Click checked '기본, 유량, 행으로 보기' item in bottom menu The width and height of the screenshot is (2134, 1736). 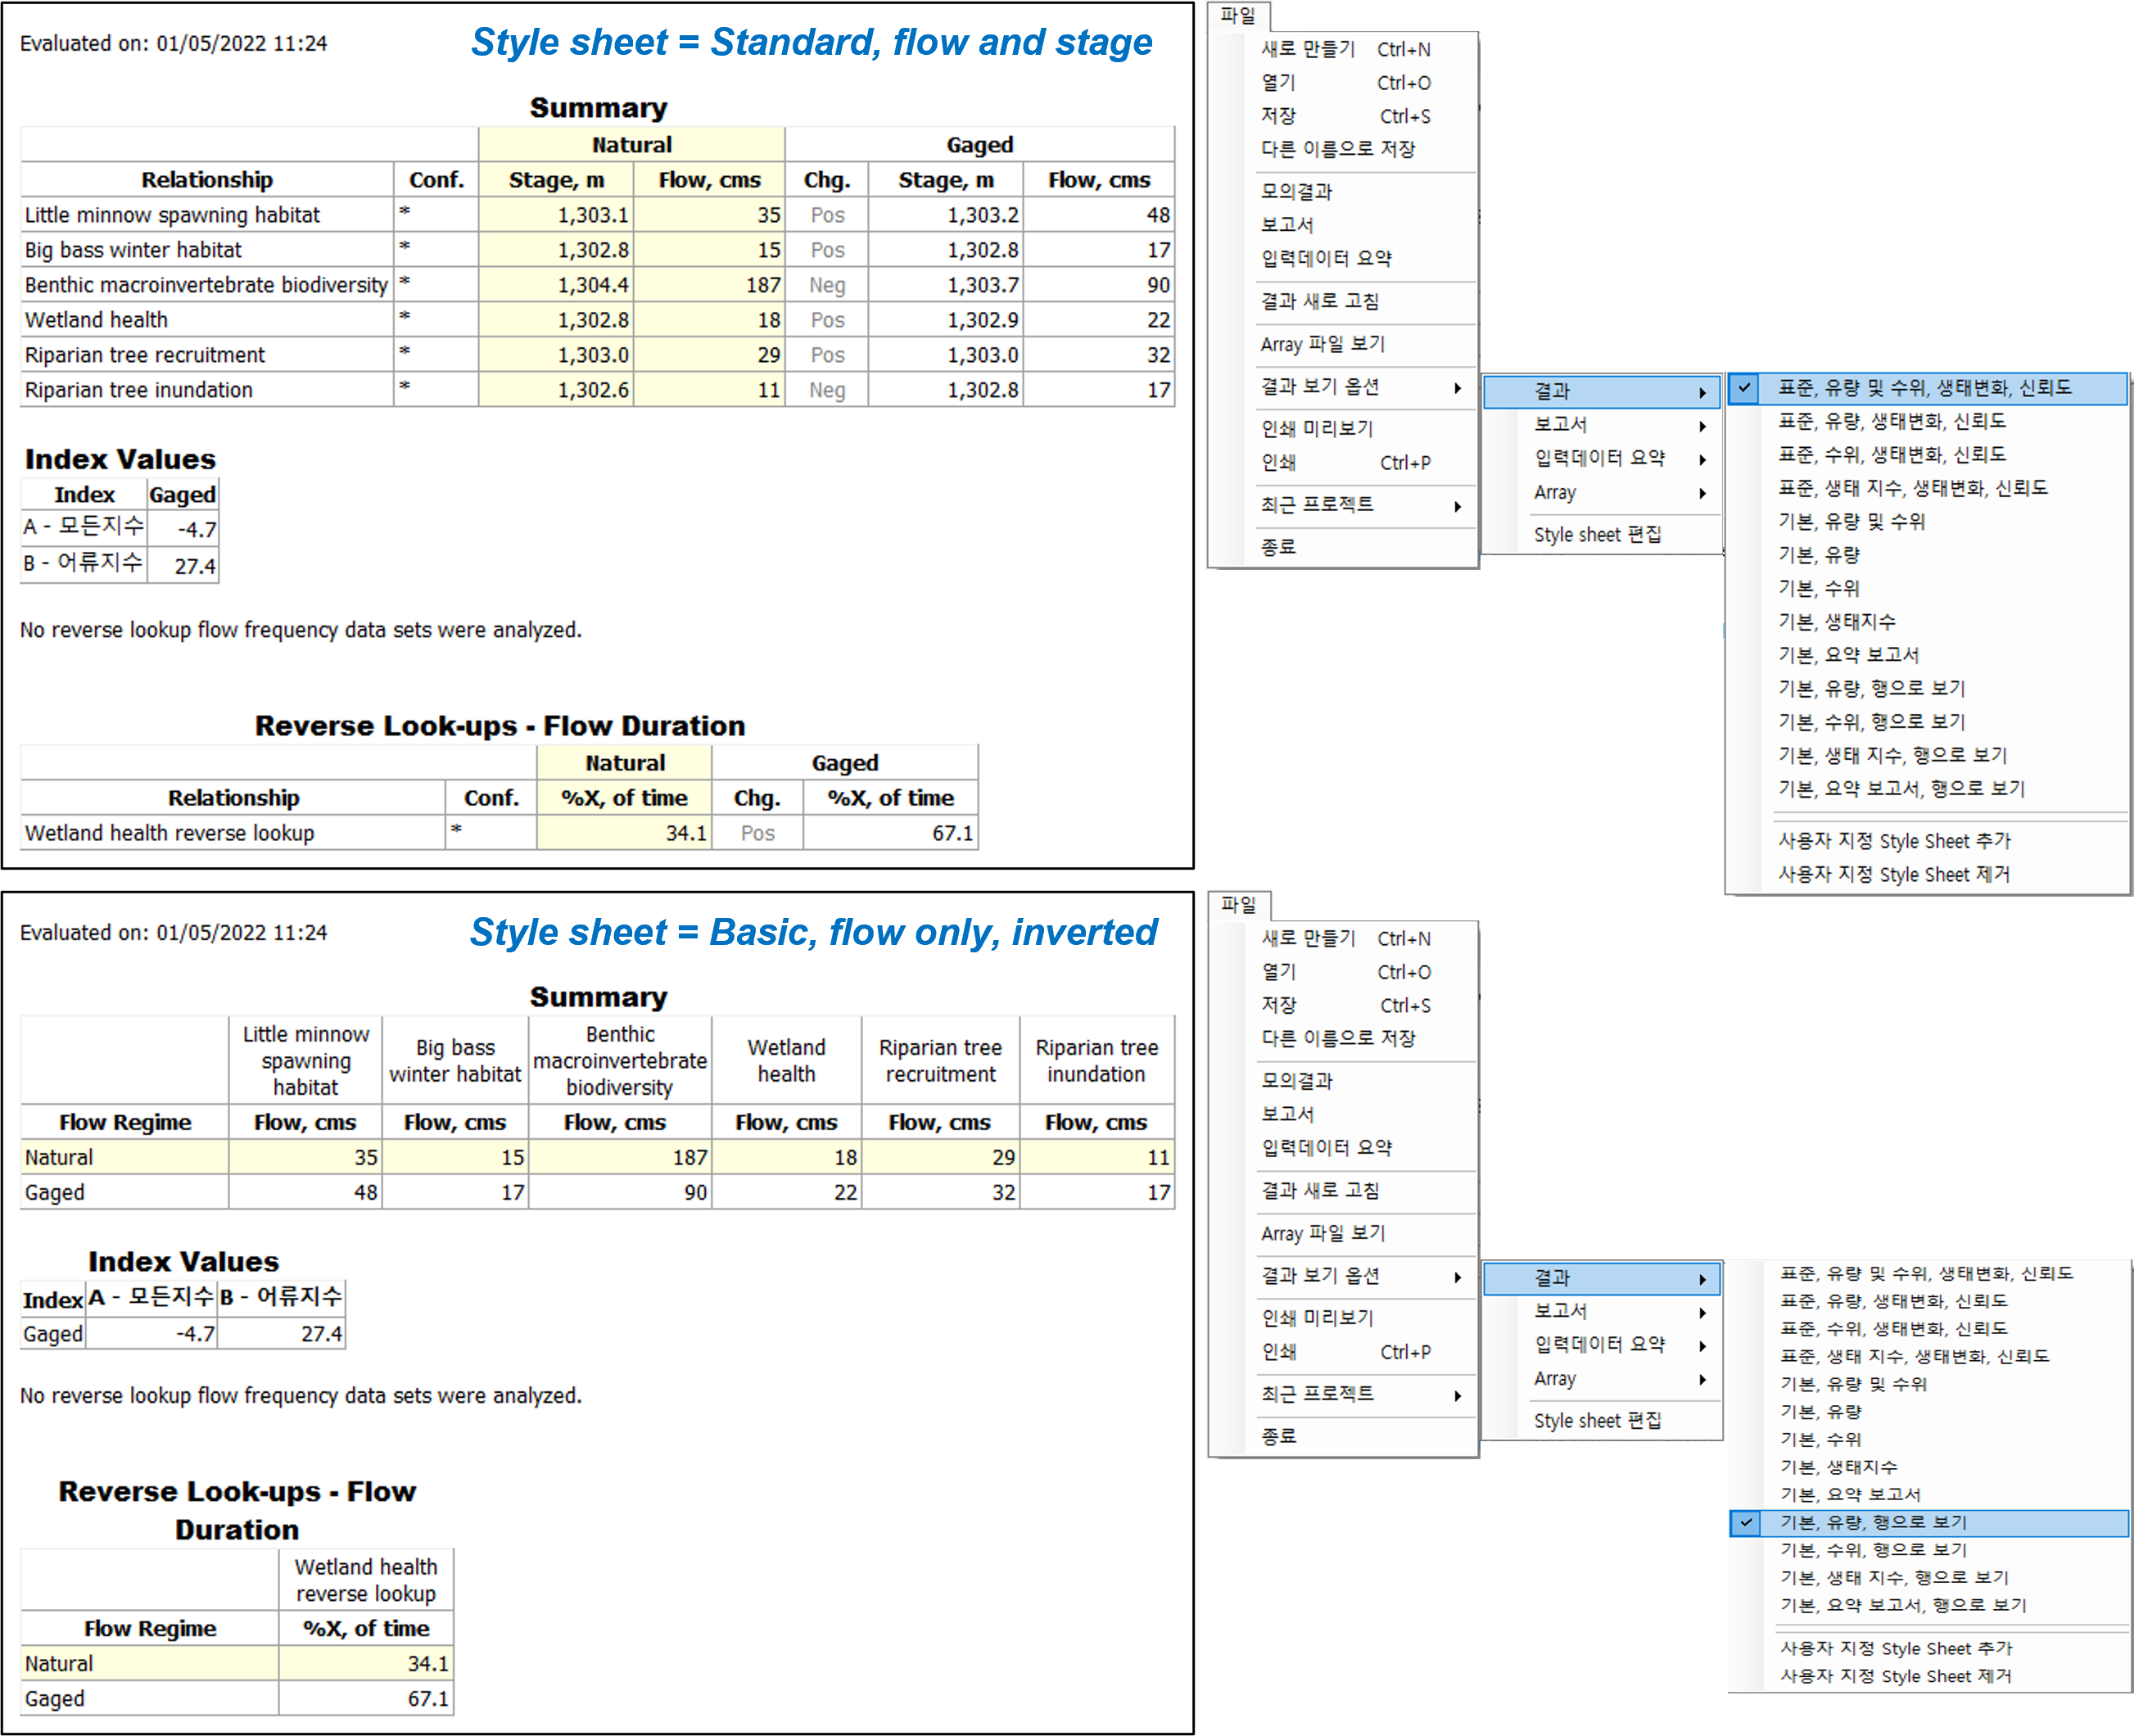1873,1522
